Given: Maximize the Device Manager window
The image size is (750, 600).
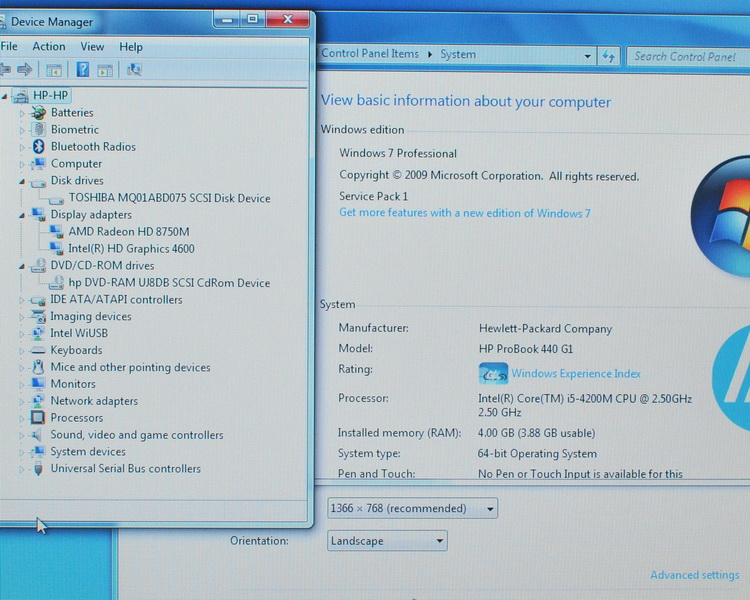Looking at the screenshot, I should pyautogui.click(x=253, y=19).
